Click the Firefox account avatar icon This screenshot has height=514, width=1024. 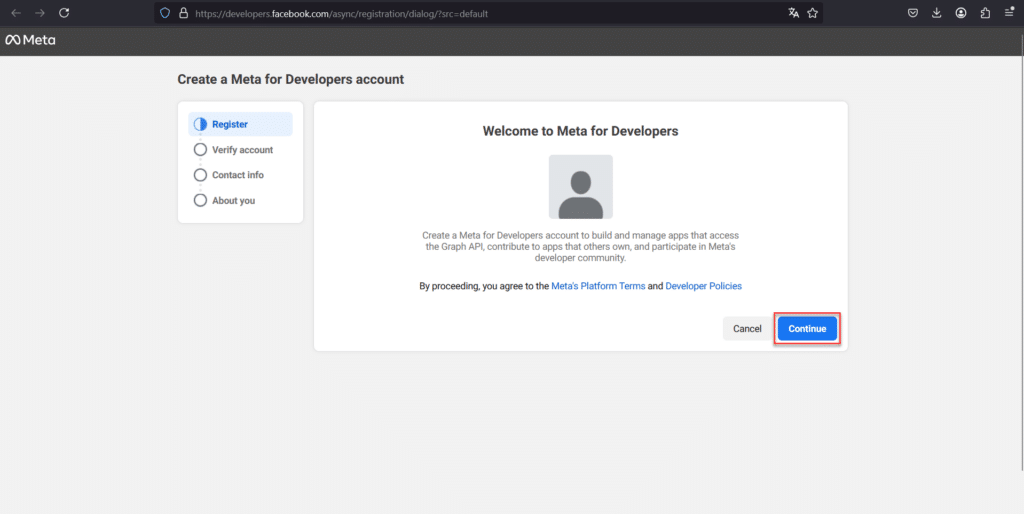pyautogui.click(x=961, y=13)
